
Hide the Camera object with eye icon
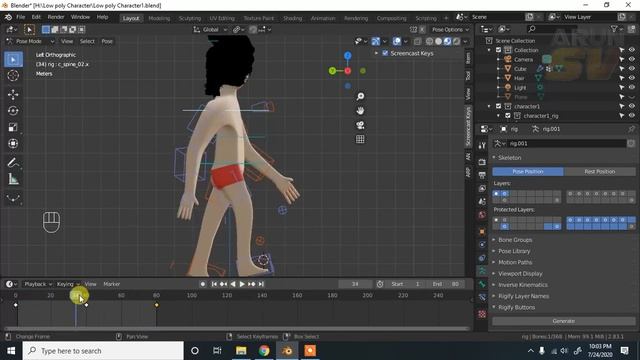[631, 60]
